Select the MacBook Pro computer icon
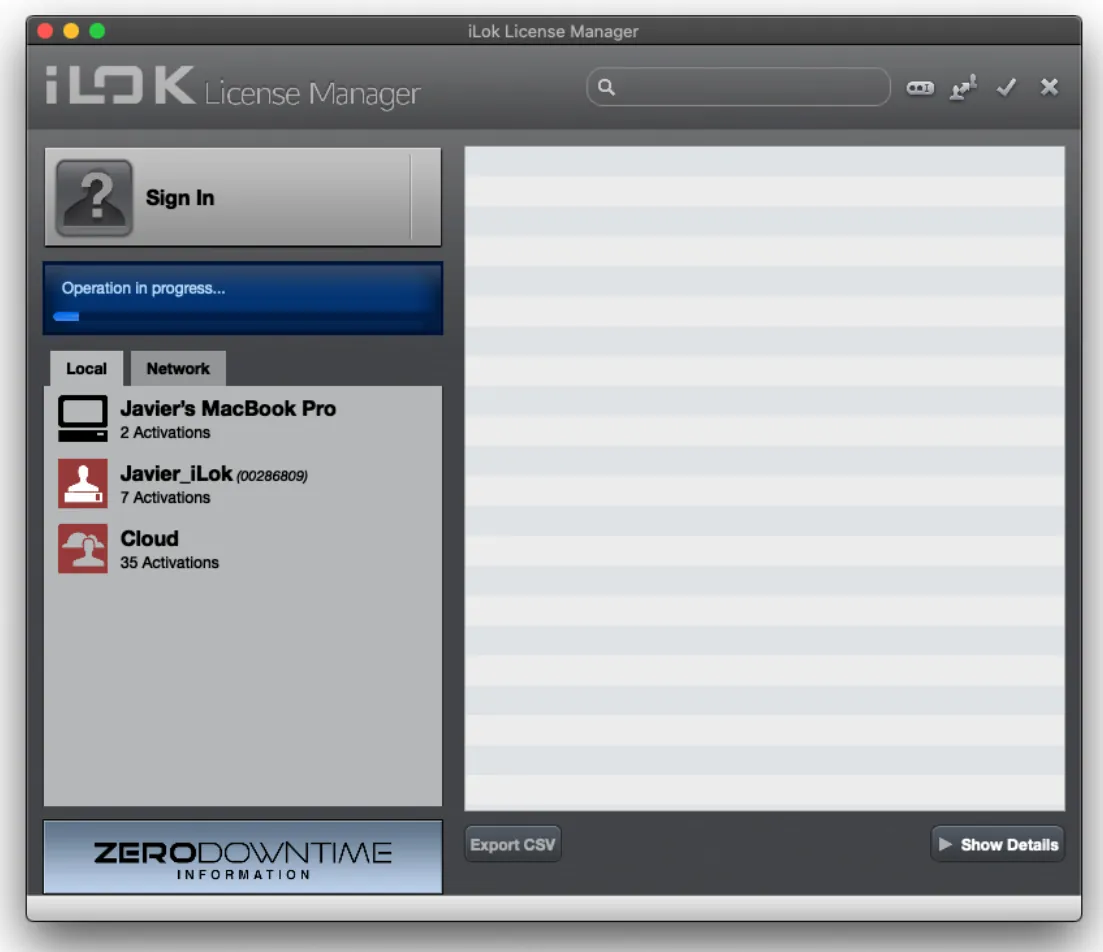The image size is (1103, 952). (x=83, y=419)
